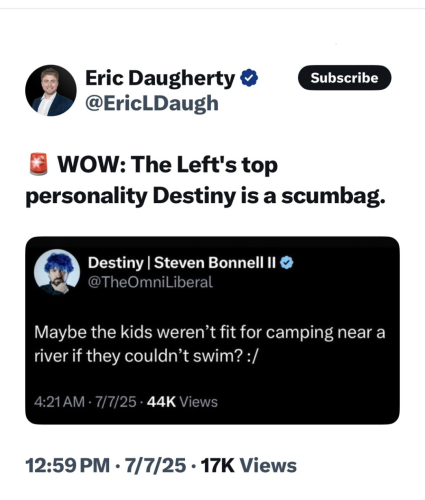Open Eric Daugherty's profile picture
The width and height of the screenshot is (425, 500).
click(51, 91)
